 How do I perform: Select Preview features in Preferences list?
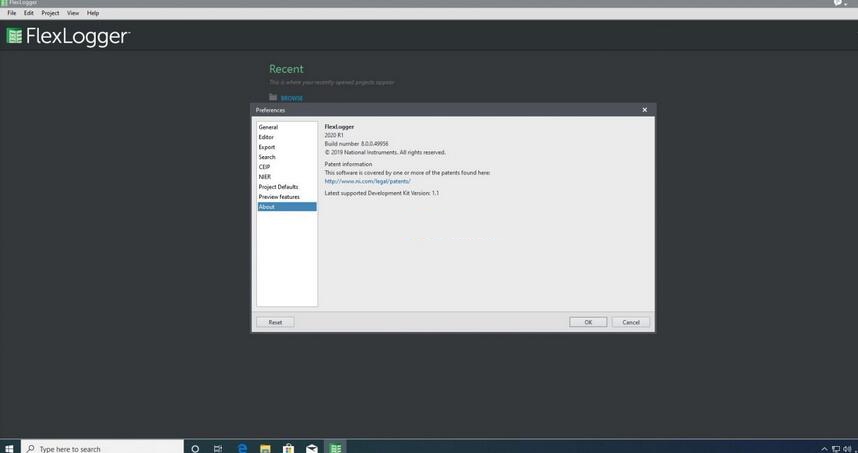[286, 196]
